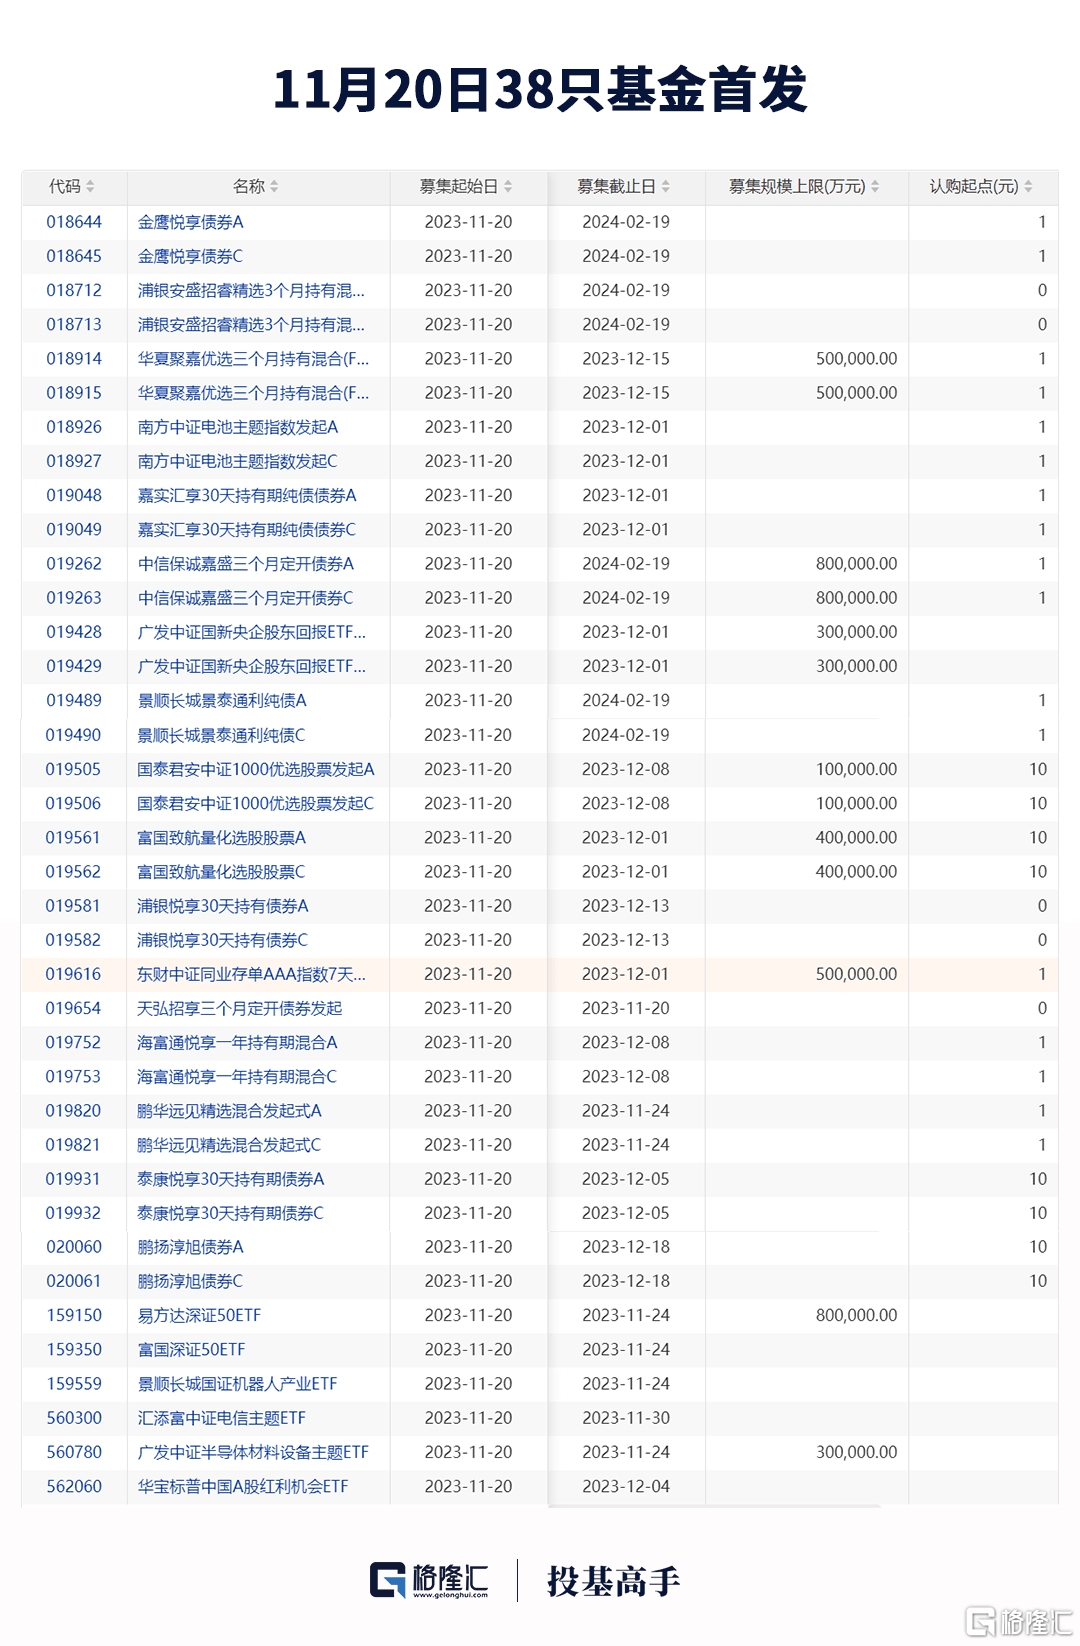
Task: Click fund code 020060
Action: click(74, 1247)
